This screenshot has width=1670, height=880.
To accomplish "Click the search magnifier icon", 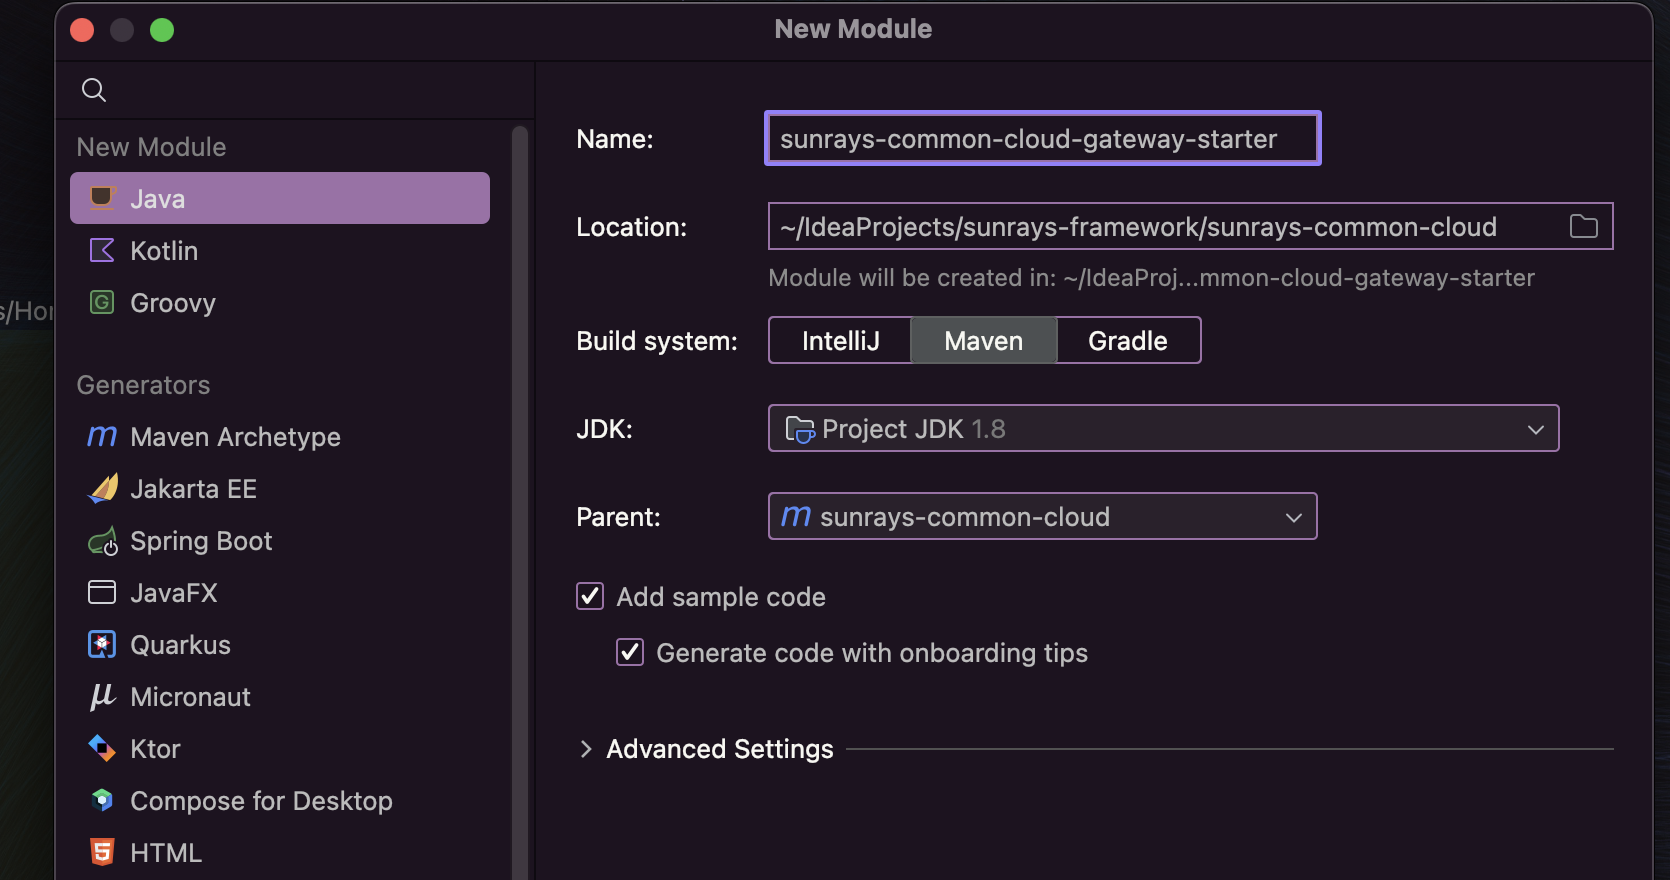I will 94,90.
